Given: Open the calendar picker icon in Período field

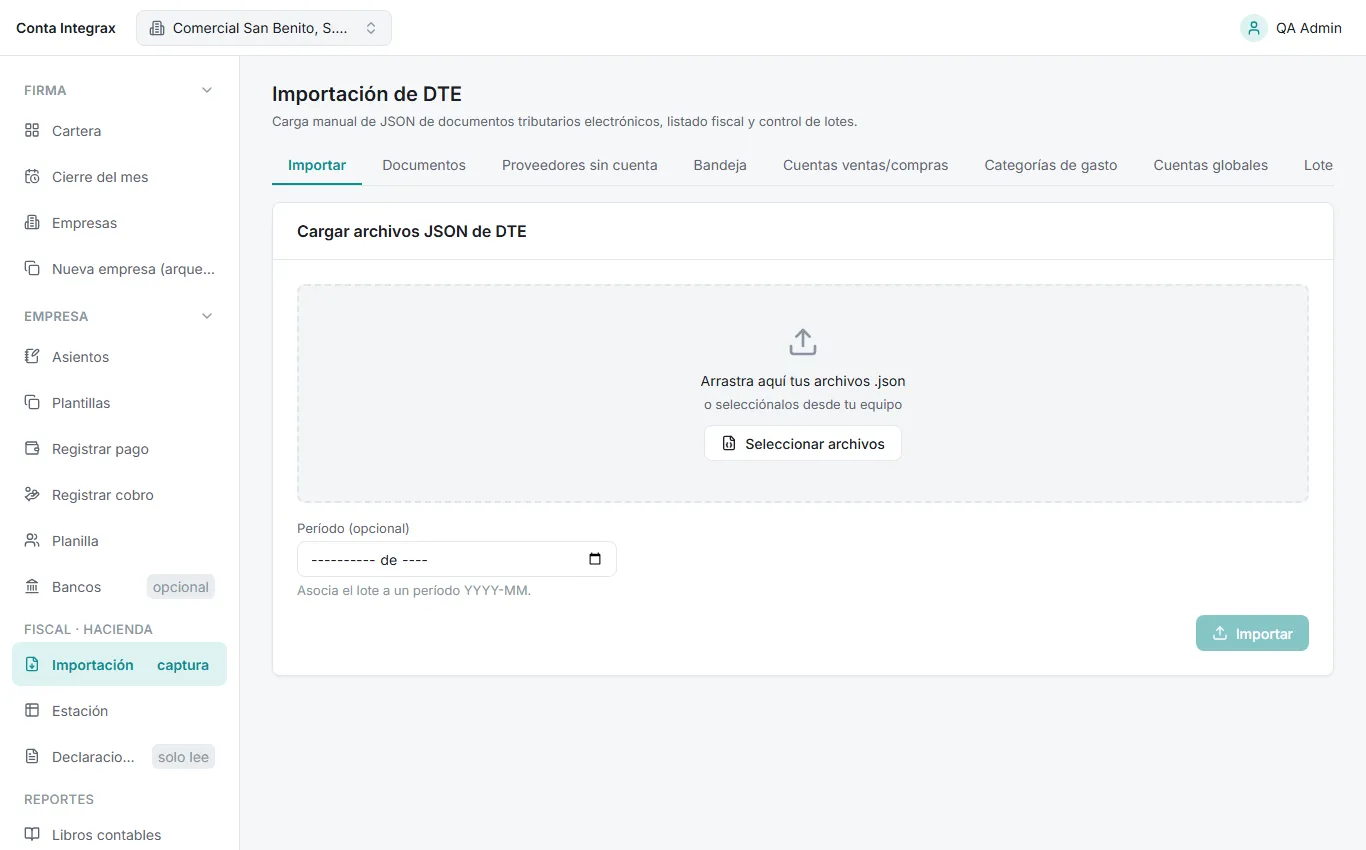Looking at the screenshot, I should [595, 559].
